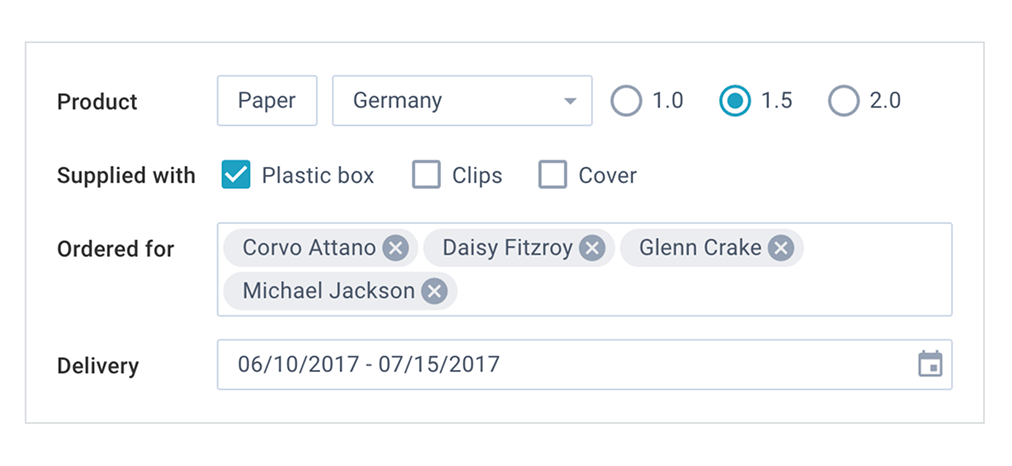Tick the Cover checkbox
This screenshot has width=1012, height=466.
pos(553,176)
